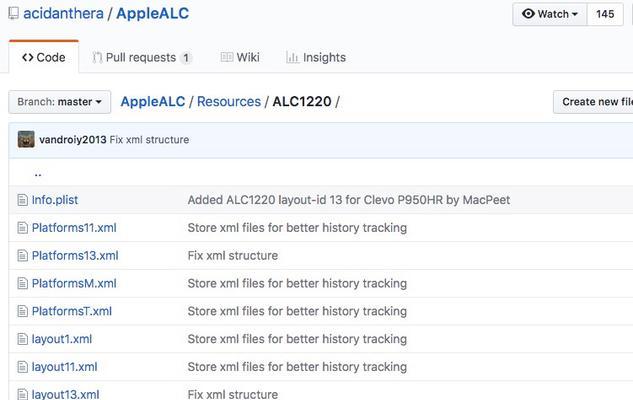Click the pull requests counter badge 1
The width and height of the screenshot is (633, 400).
click(186, 58)
